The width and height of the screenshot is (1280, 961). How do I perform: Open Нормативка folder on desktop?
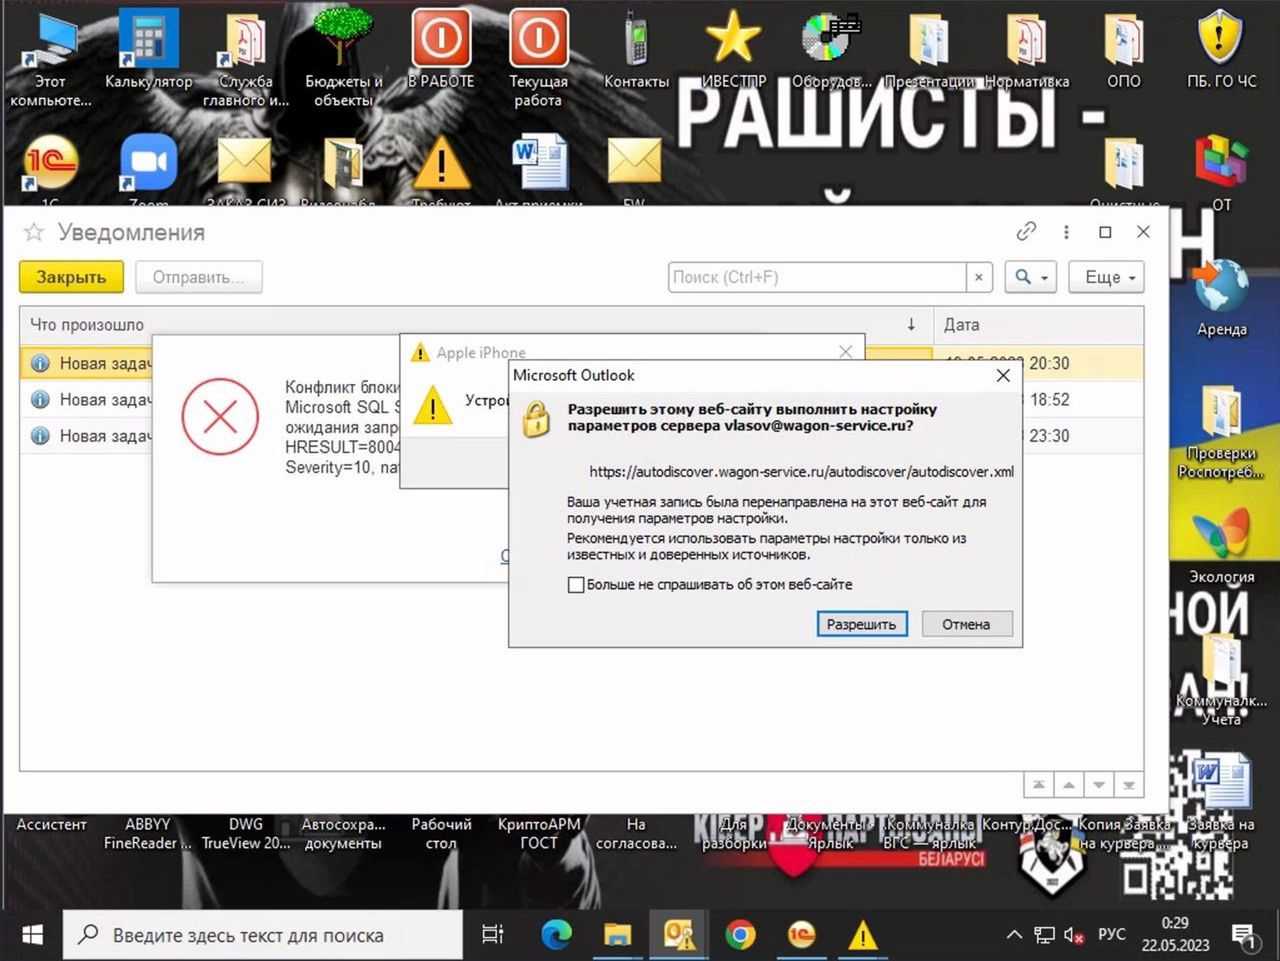[x=1027, y=50]
